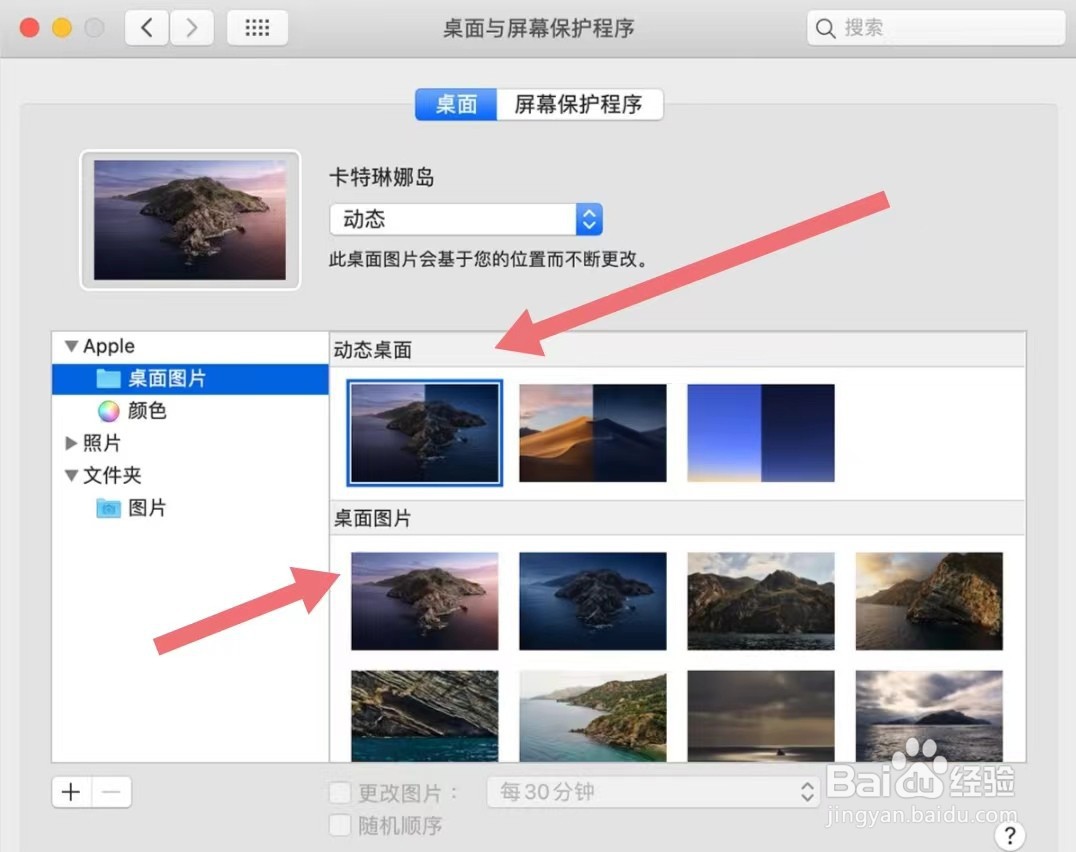Screen dimensions: 1076x852
Task: Switch to the 桌面 tab
Action: tap(456, 104)
